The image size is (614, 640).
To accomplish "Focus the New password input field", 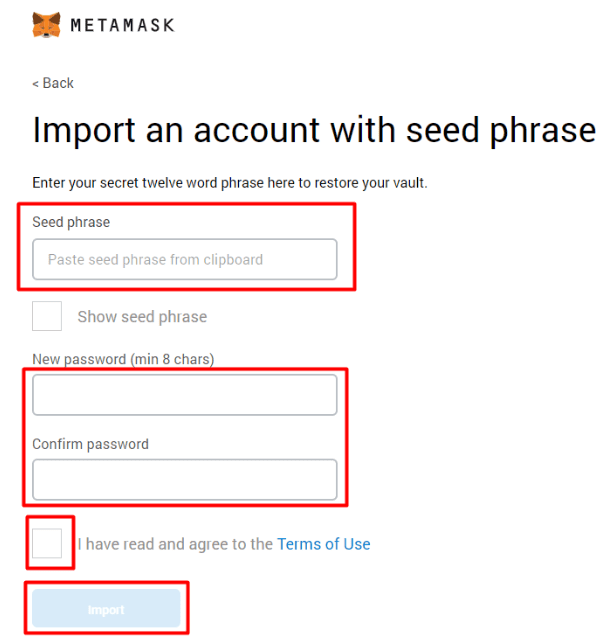I will pyautogui.click(x=185, y=395).
